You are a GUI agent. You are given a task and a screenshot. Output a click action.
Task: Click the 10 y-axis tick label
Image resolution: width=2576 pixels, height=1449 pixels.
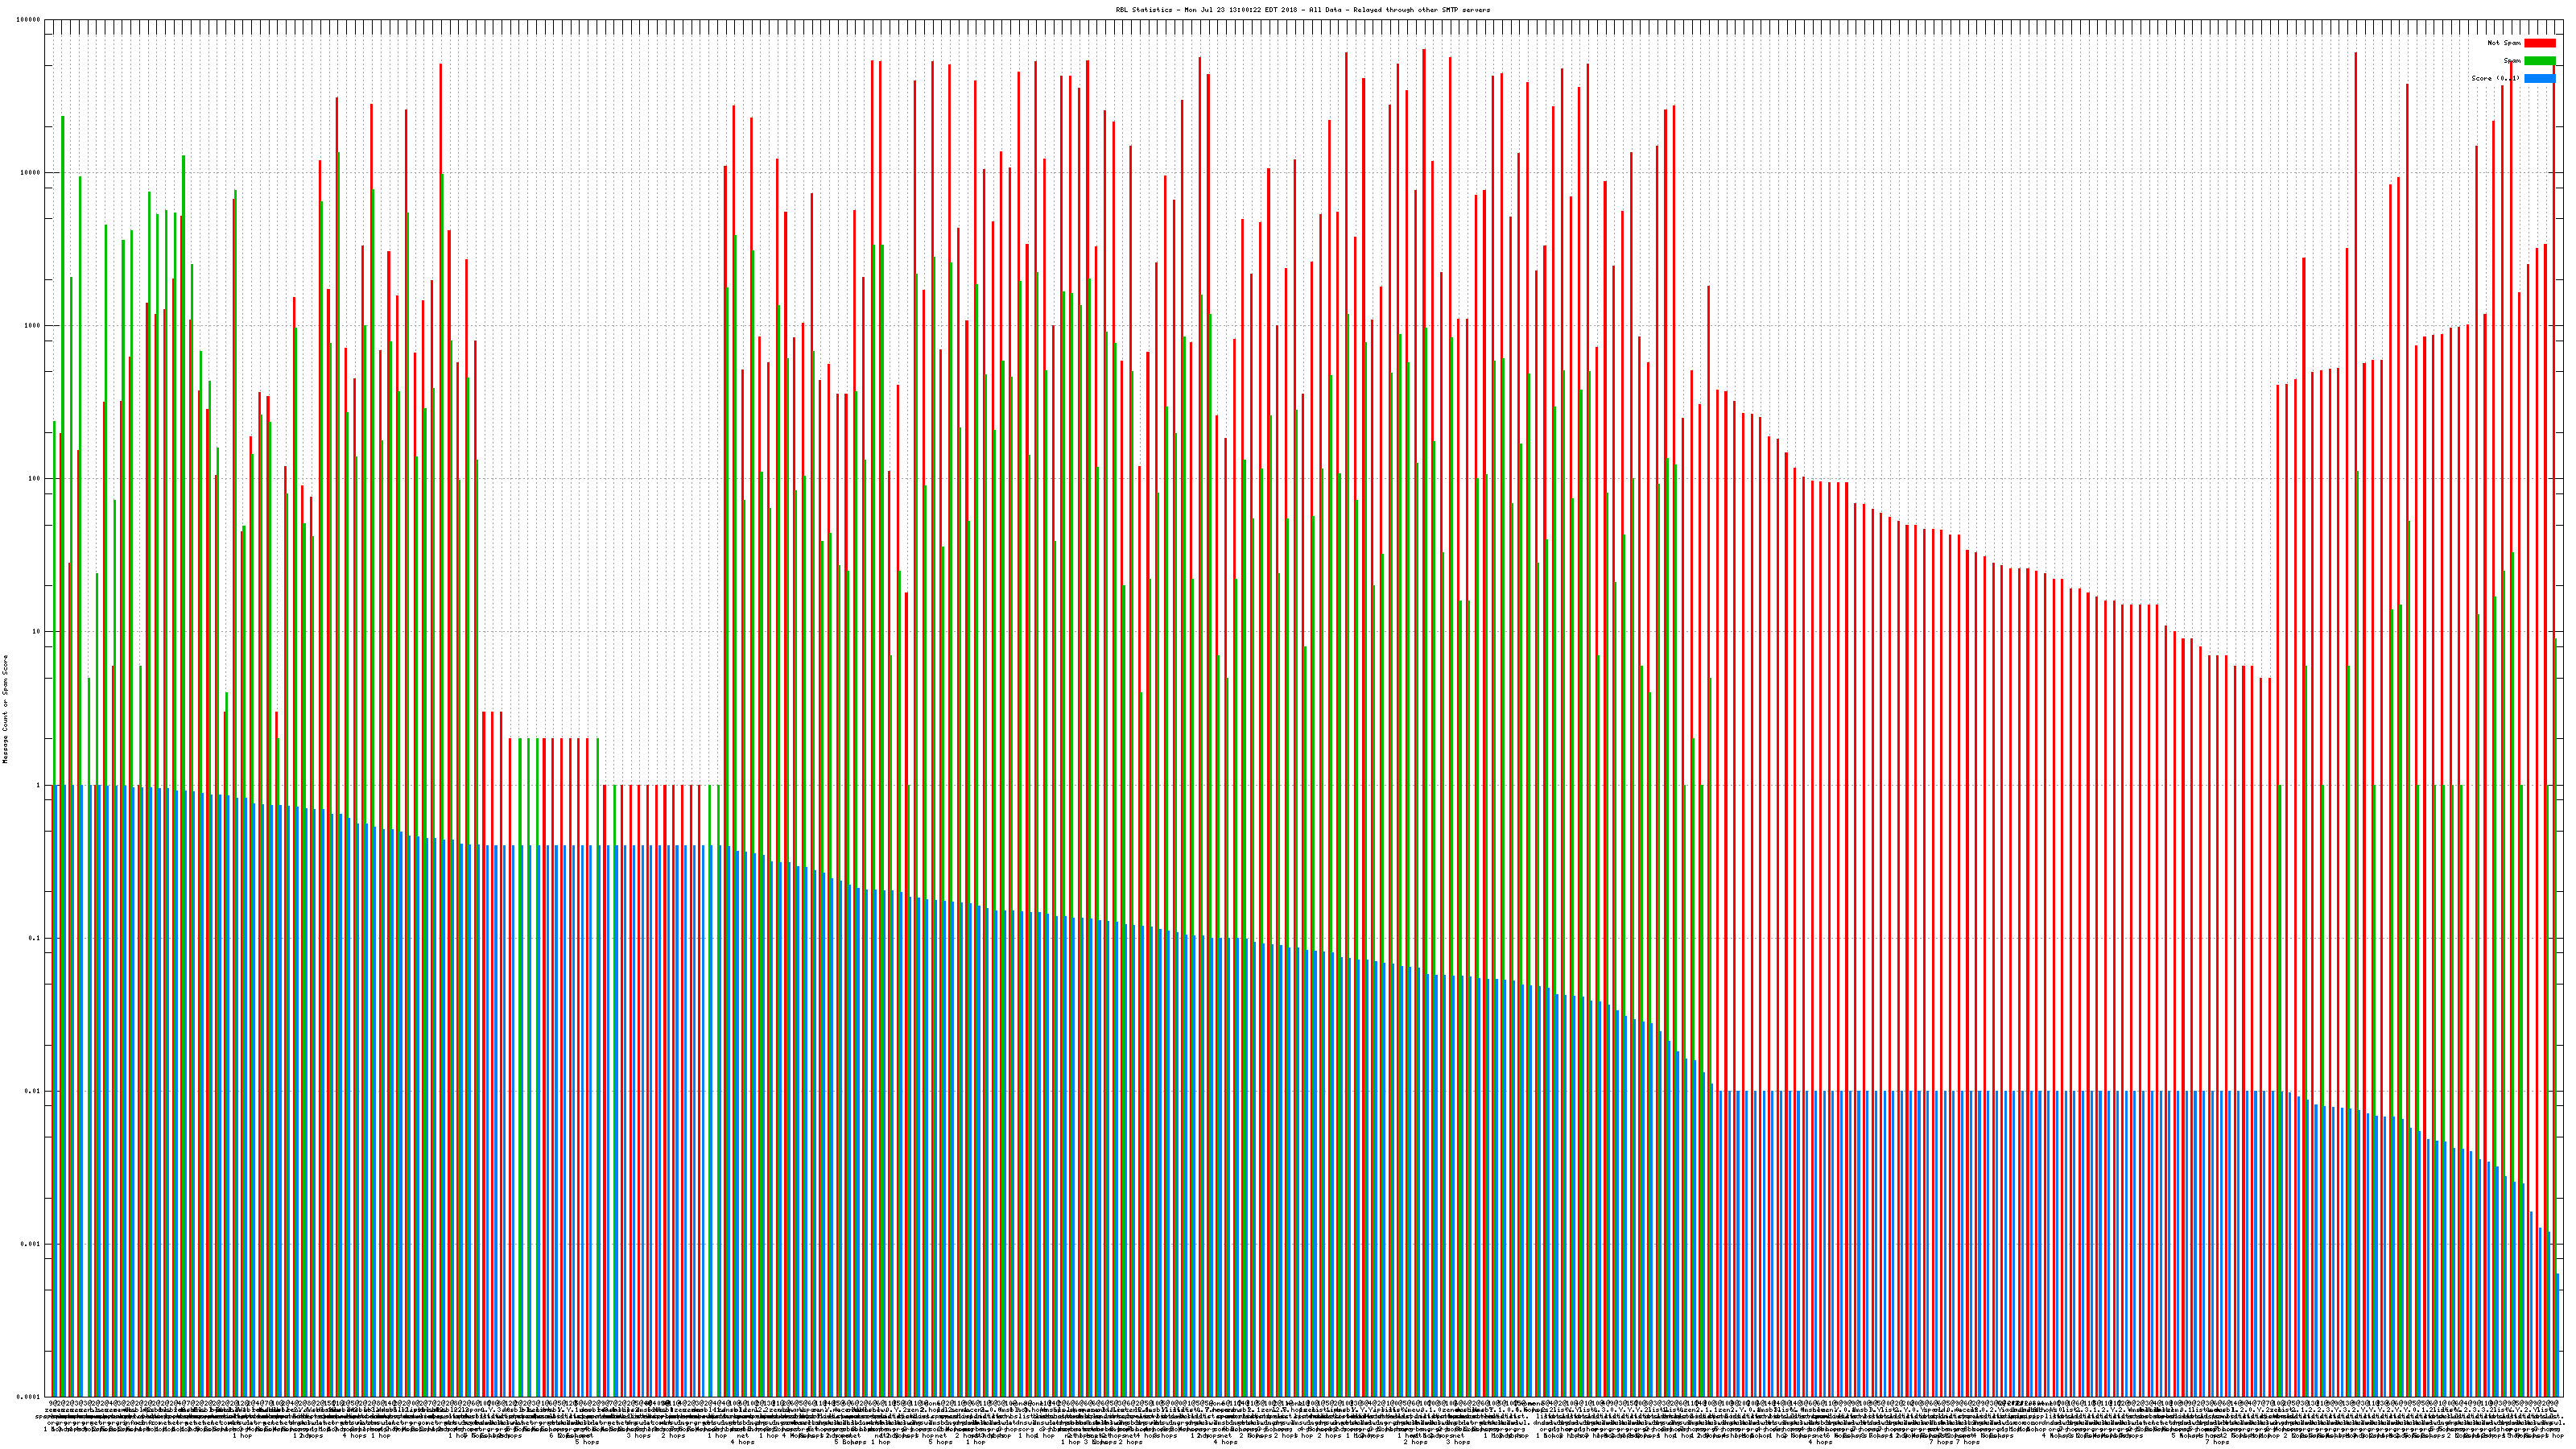point(37,631)
